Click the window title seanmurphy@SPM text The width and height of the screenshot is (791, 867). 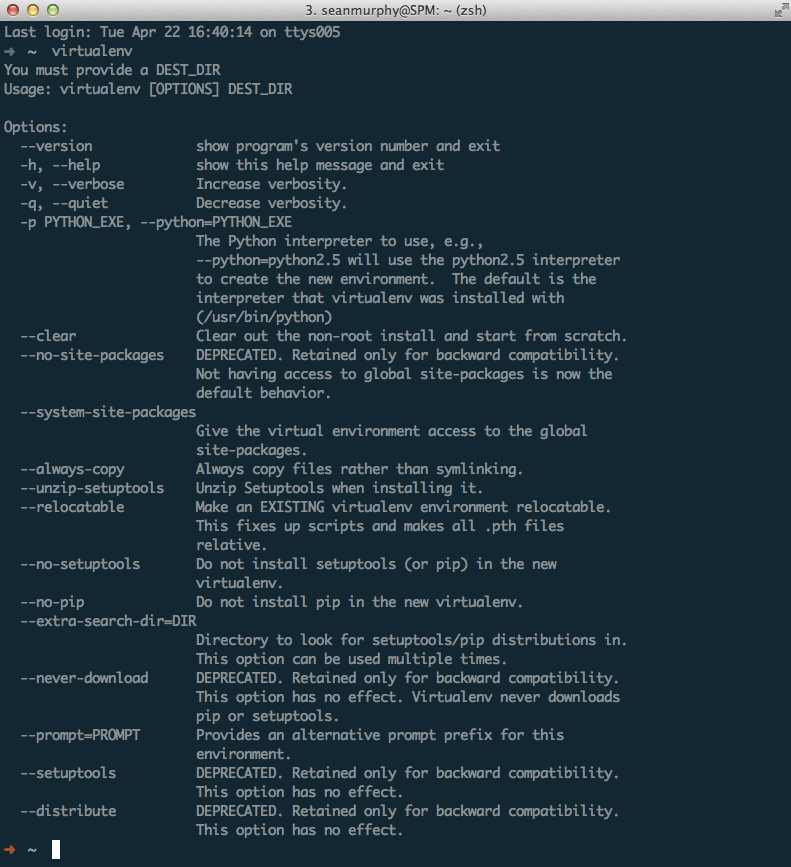(395, 10)
